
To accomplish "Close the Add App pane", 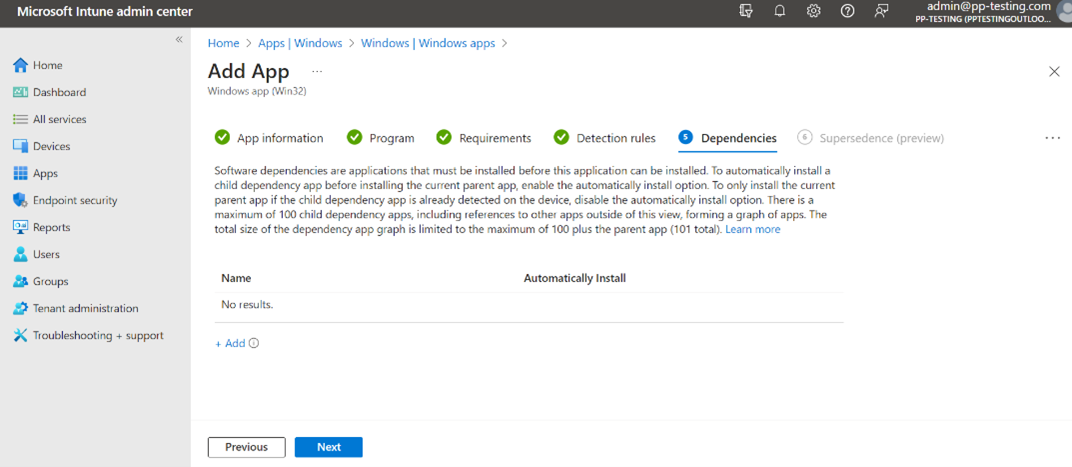I will click(x=1053, y=72).
